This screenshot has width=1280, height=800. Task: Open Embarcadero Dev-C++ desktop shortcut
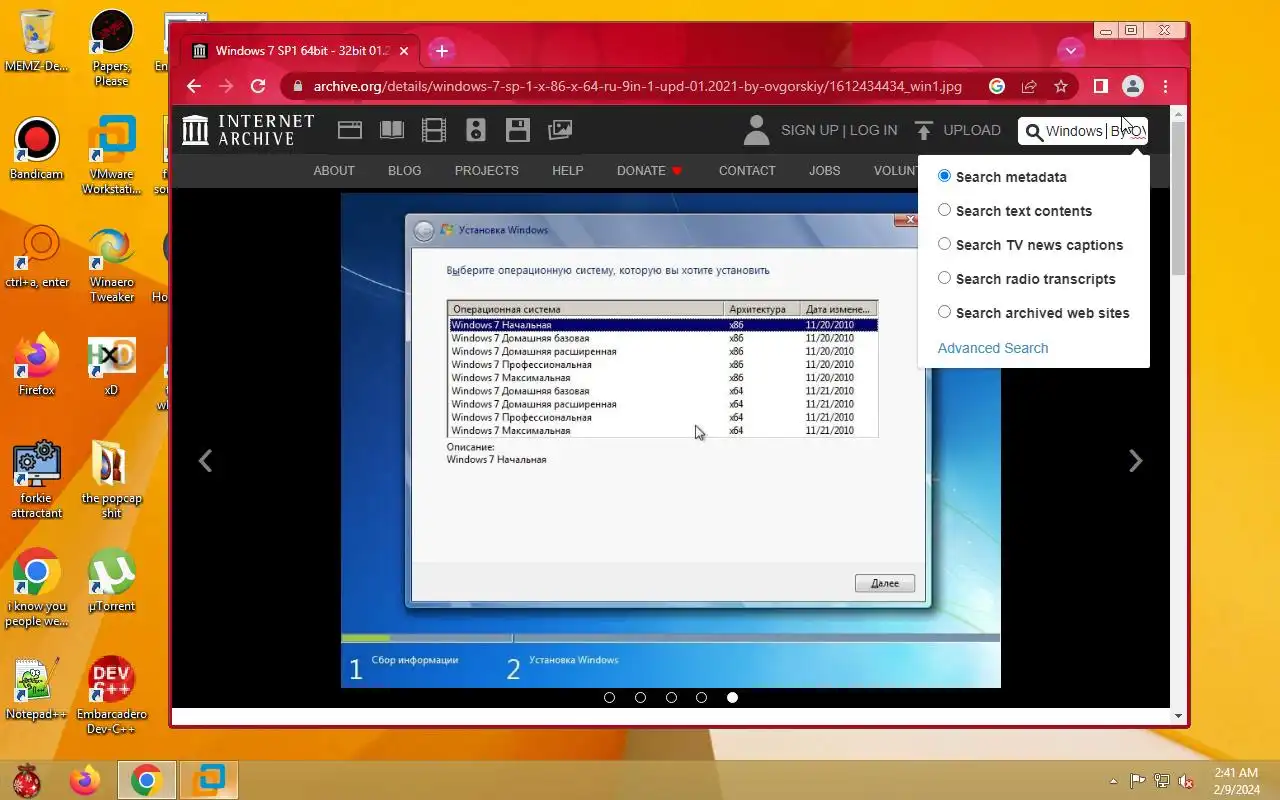(111, 697)
